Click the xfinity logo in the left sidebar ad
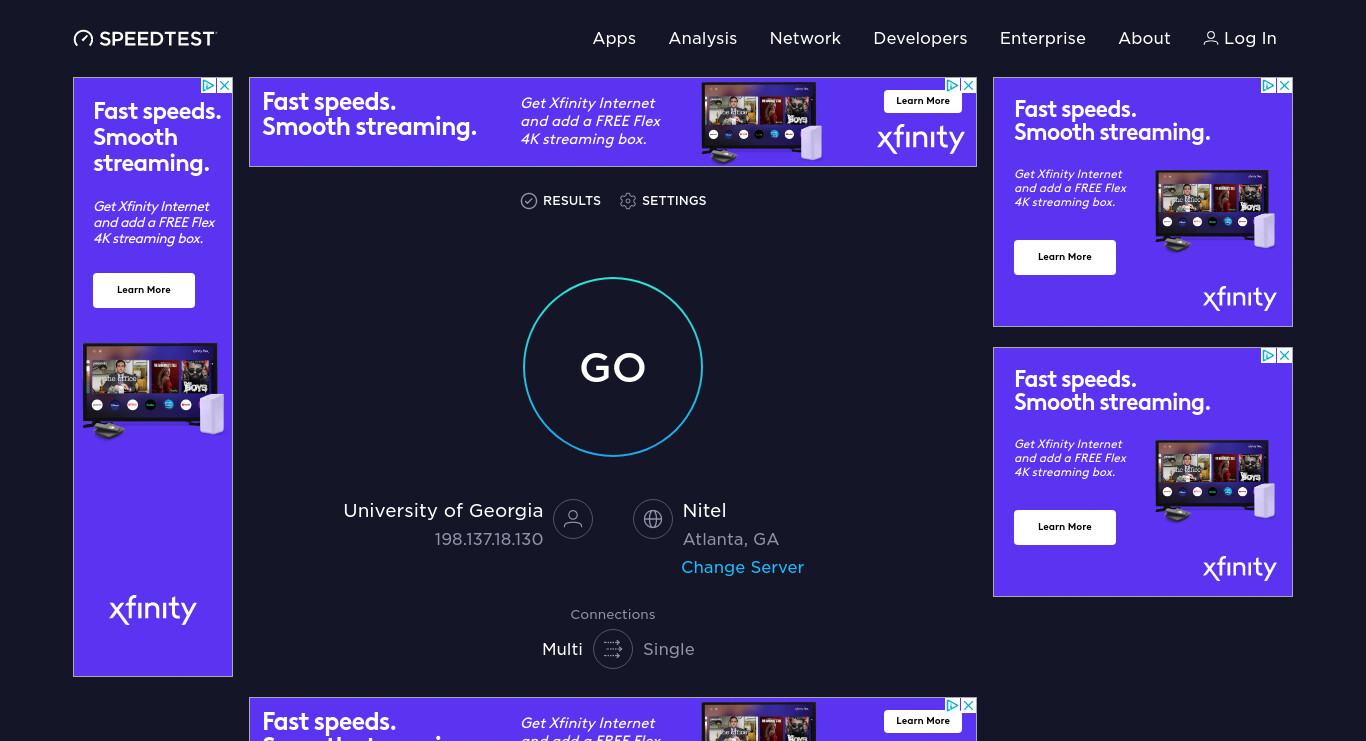The height and width of the screenshot is (741, 1366). point(153,609)
